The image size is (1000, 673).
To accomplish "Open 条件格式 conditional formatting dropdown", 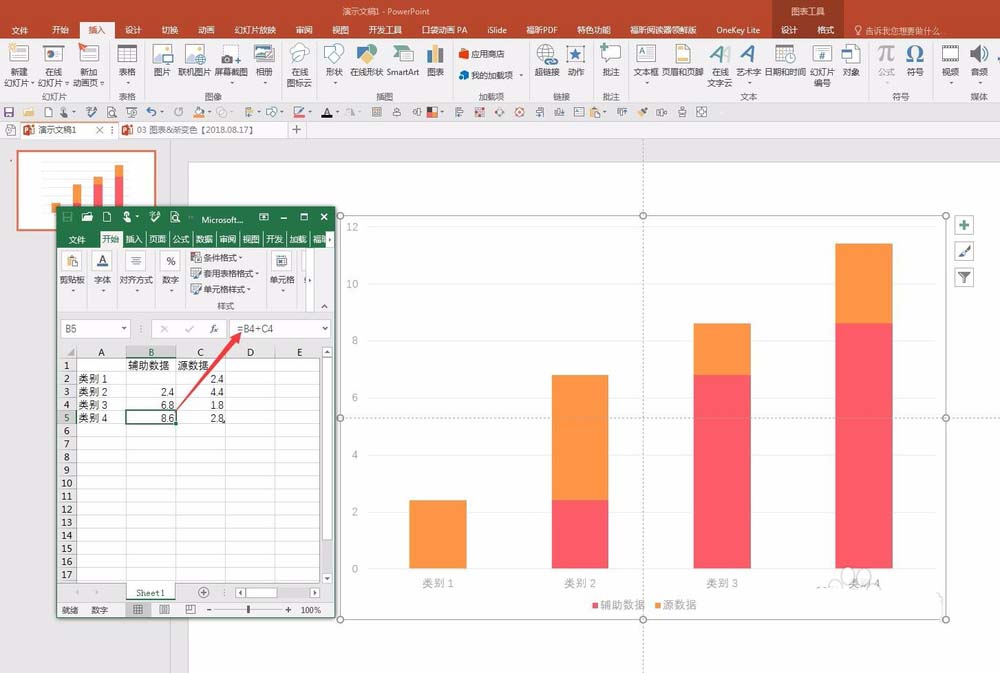I will click(x=217, y=258).
